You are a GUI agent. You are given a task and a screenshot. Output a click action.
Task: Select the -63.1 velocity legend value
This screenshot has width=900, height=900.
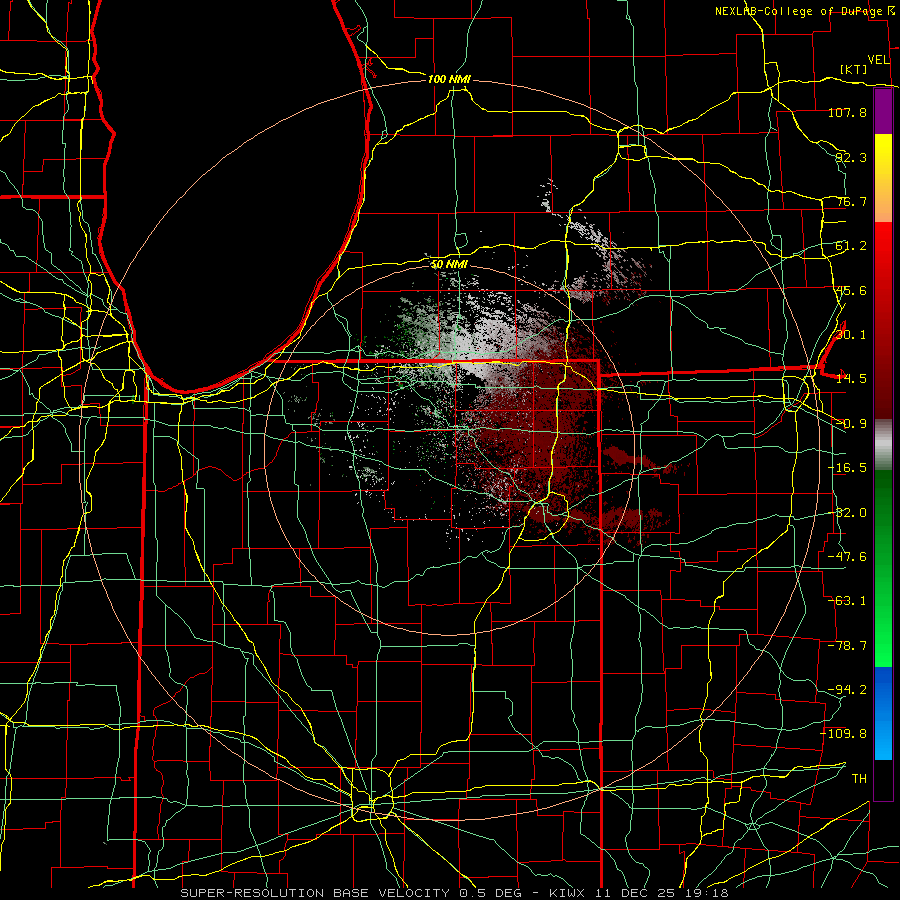tap(847, 601)
